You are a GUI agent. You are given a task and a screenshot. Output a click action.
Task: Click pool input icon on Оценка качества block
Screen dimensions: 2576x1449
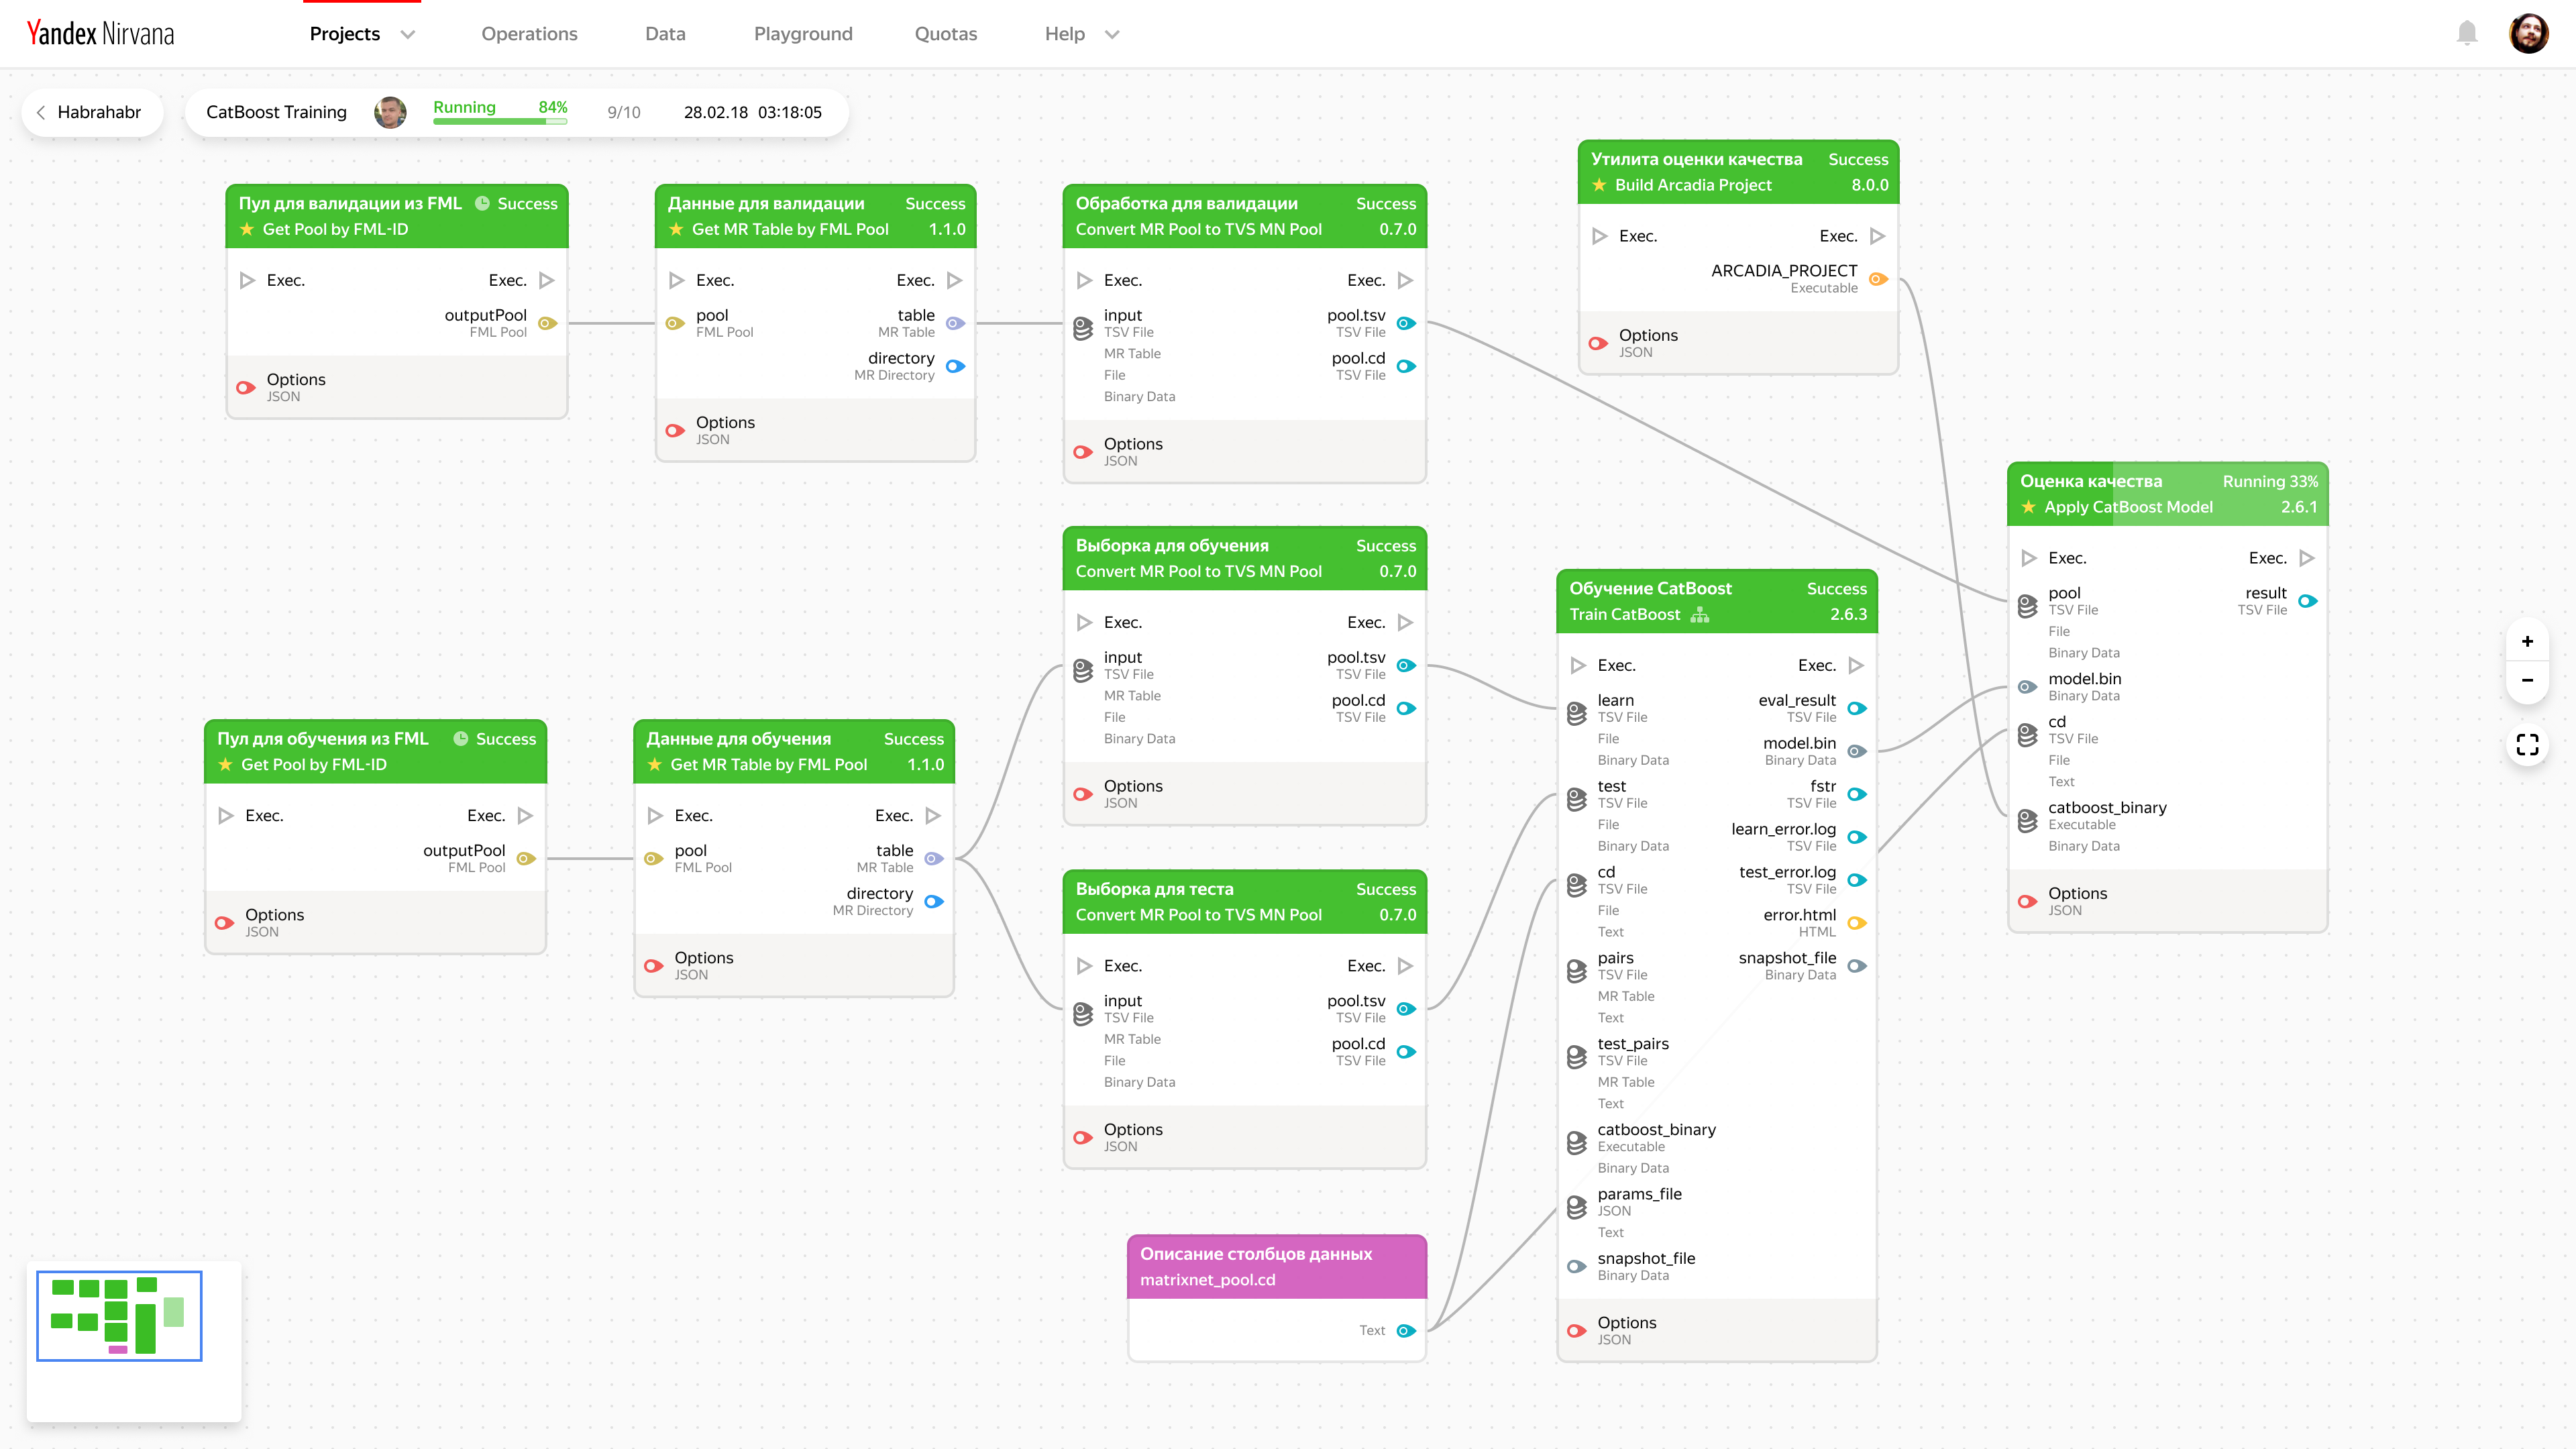pyautogui.click(x=2027, y=606)
